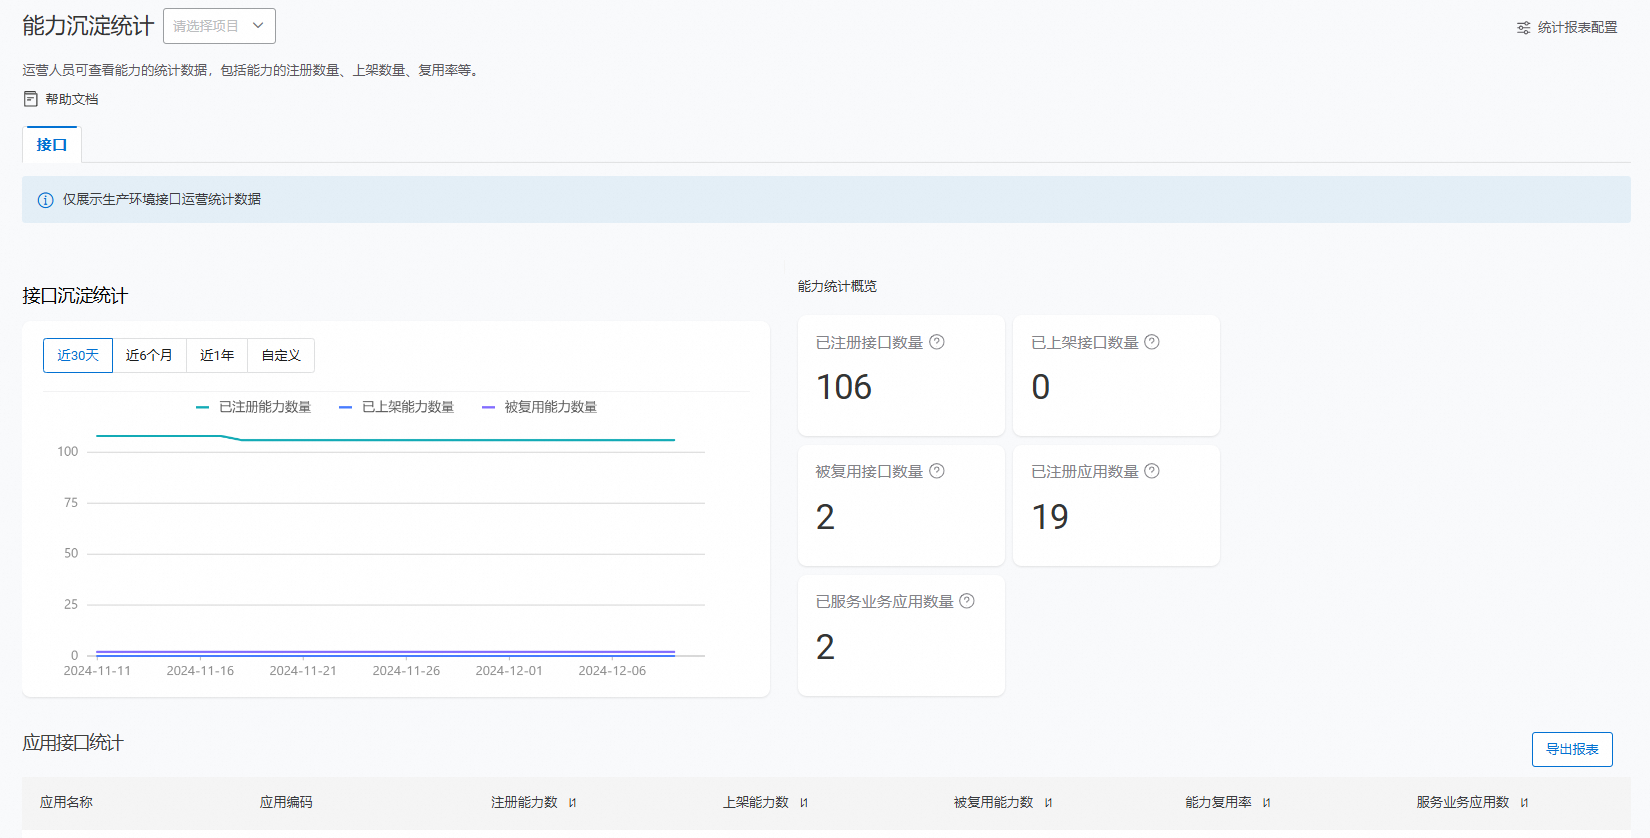The height and width of the screenshot is (838, 1650).
Task: Click the 应用接口统计 section heading
Action: (73, 743)
